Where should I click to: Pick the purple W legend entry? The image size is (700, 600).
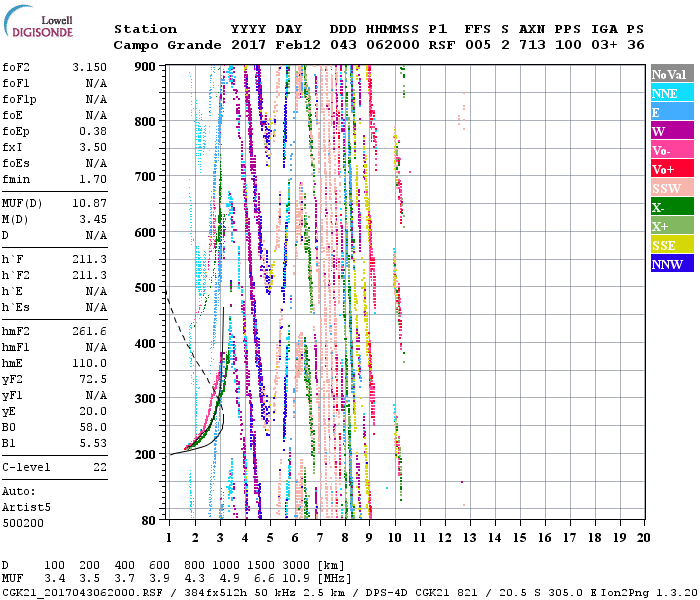[x=672, y=131]
